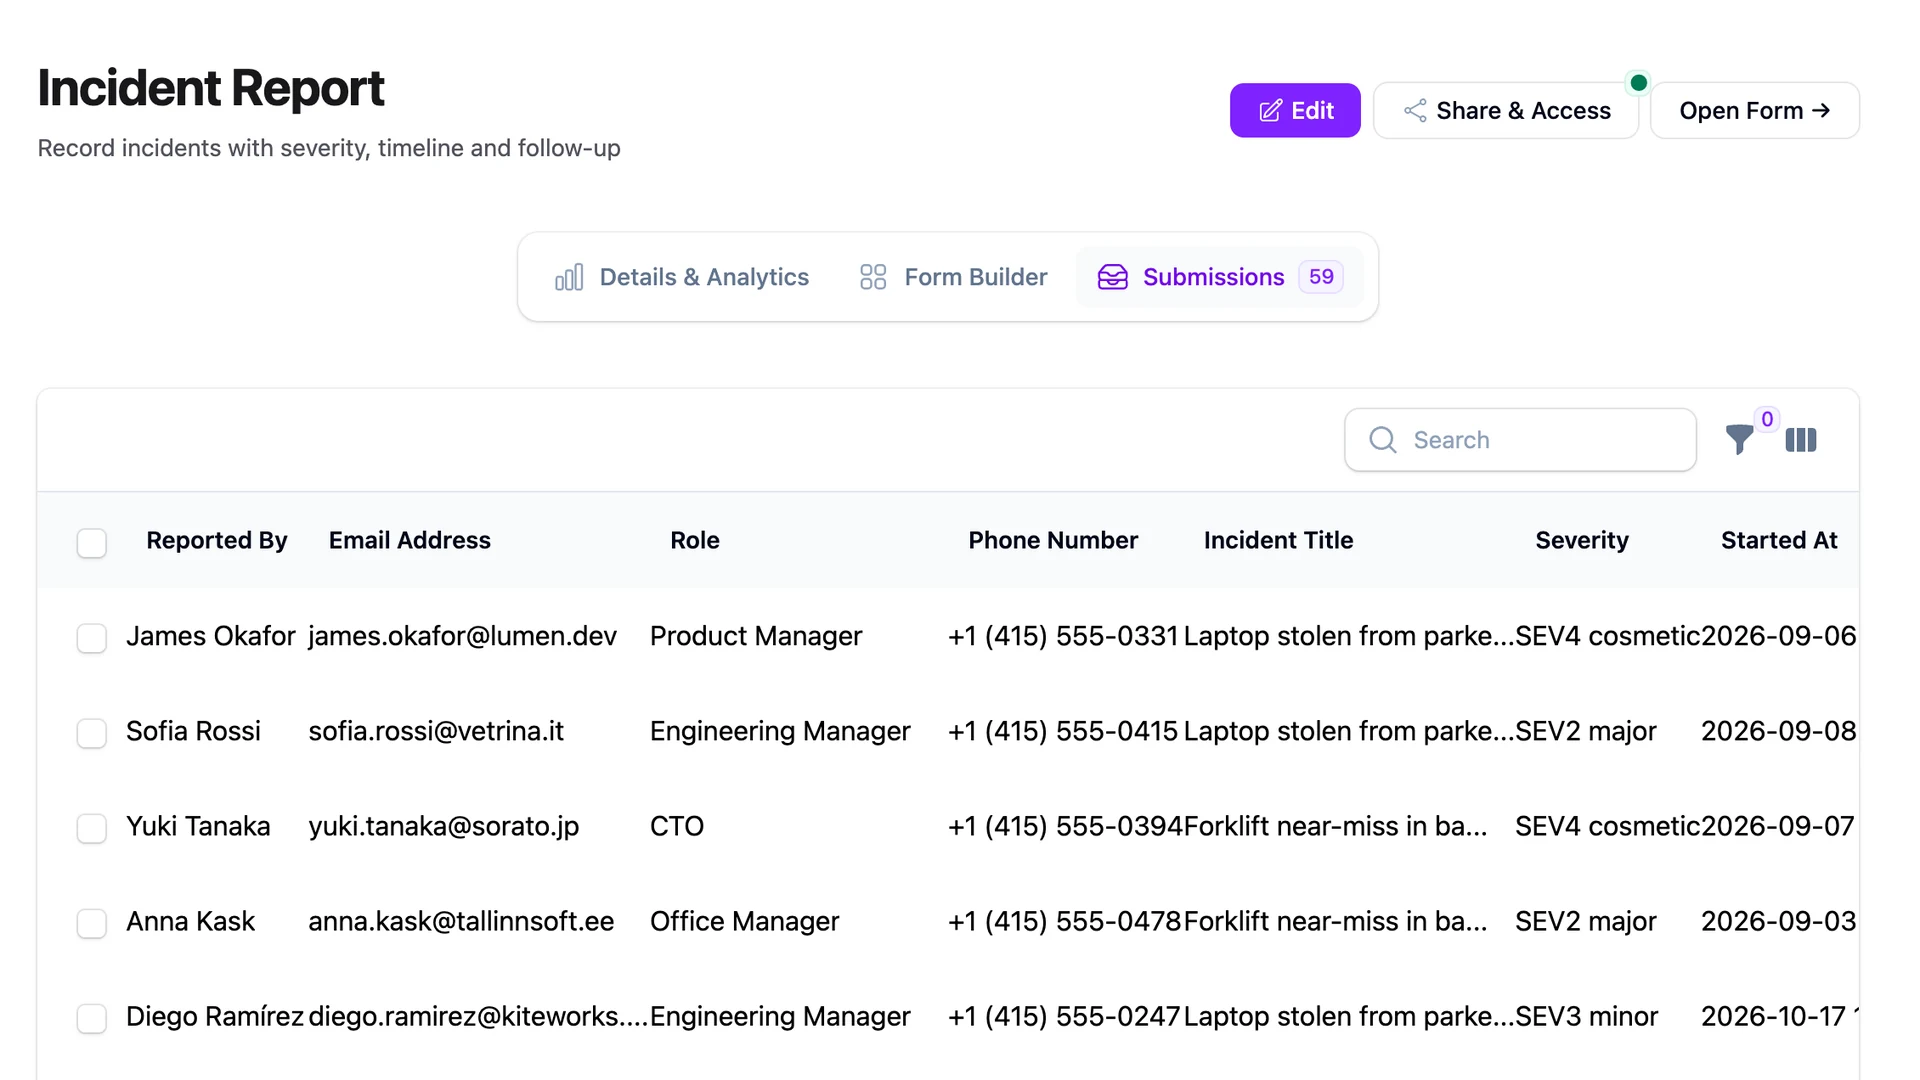Click the Open Form button
Screen dimensions: 1920x1080
coord(1755,110)
